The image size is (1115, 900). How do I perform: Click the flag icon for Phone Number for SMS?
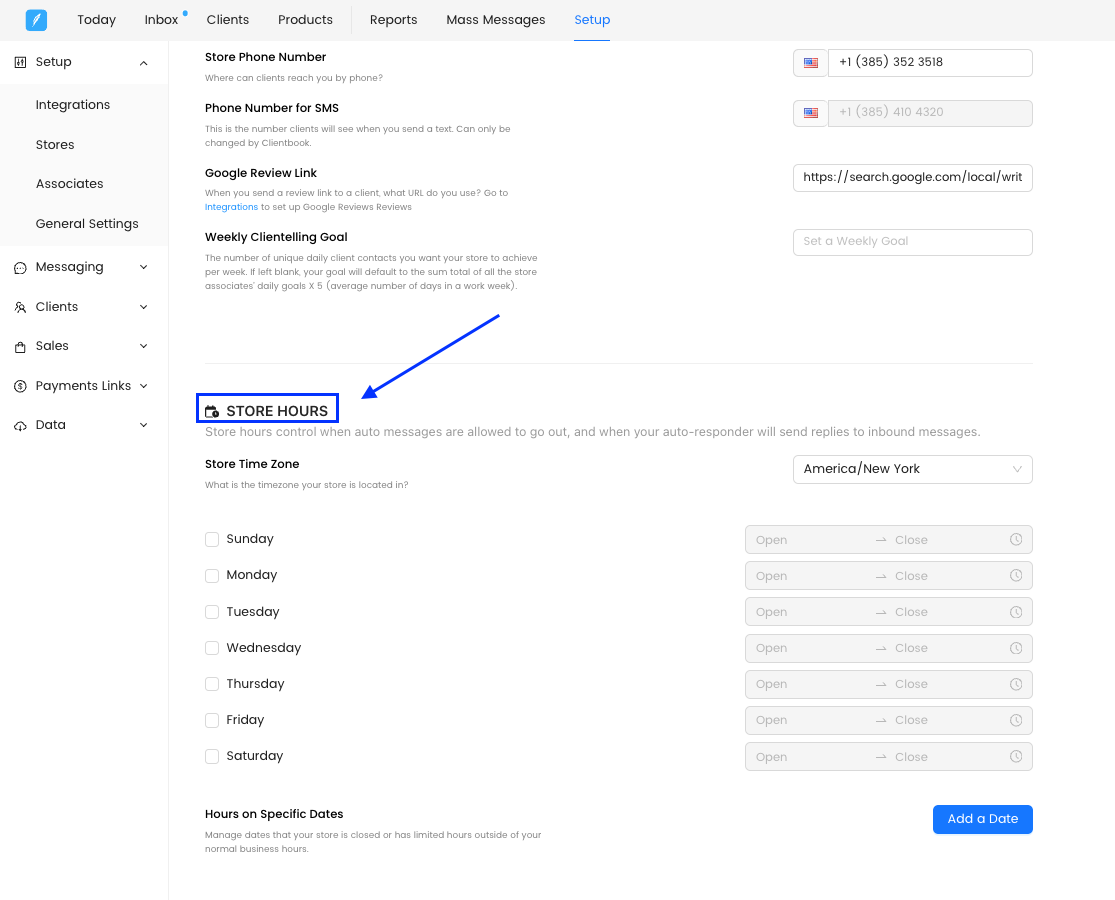tap(811, 113)
